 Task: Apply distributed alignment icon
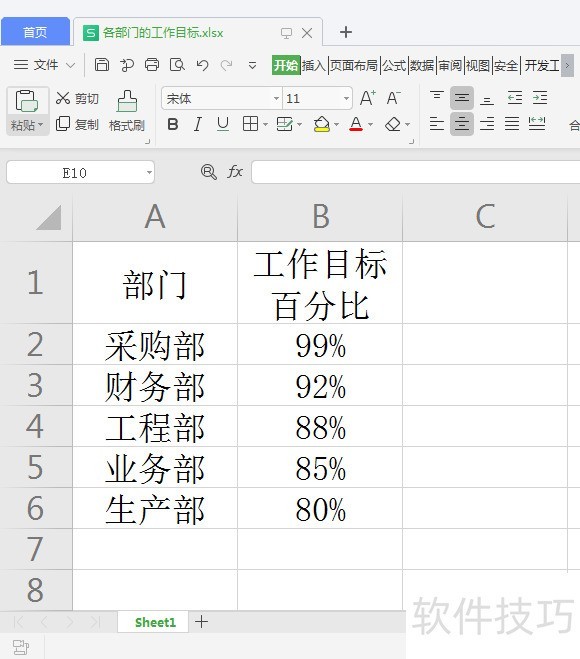(537, 124)
